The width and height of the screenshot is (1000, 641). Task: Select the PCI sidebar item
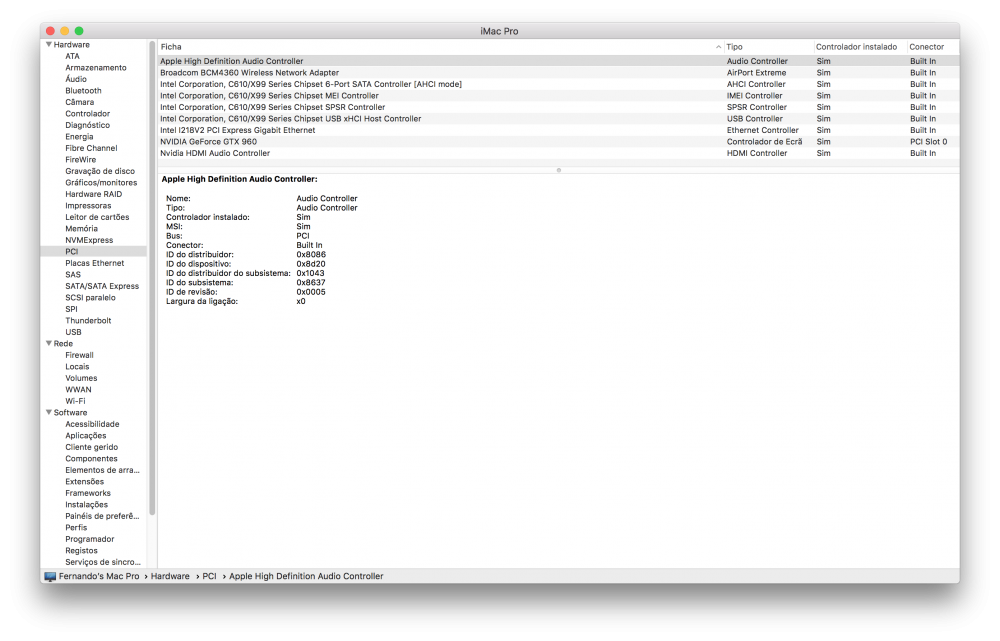(94, 251)
